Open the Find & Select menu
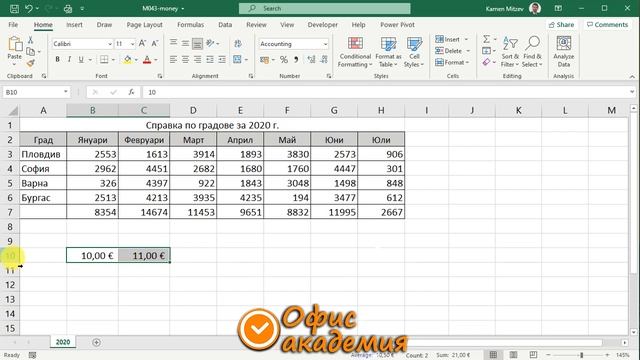The image size is (640, 360). click(x=533, y=52)
